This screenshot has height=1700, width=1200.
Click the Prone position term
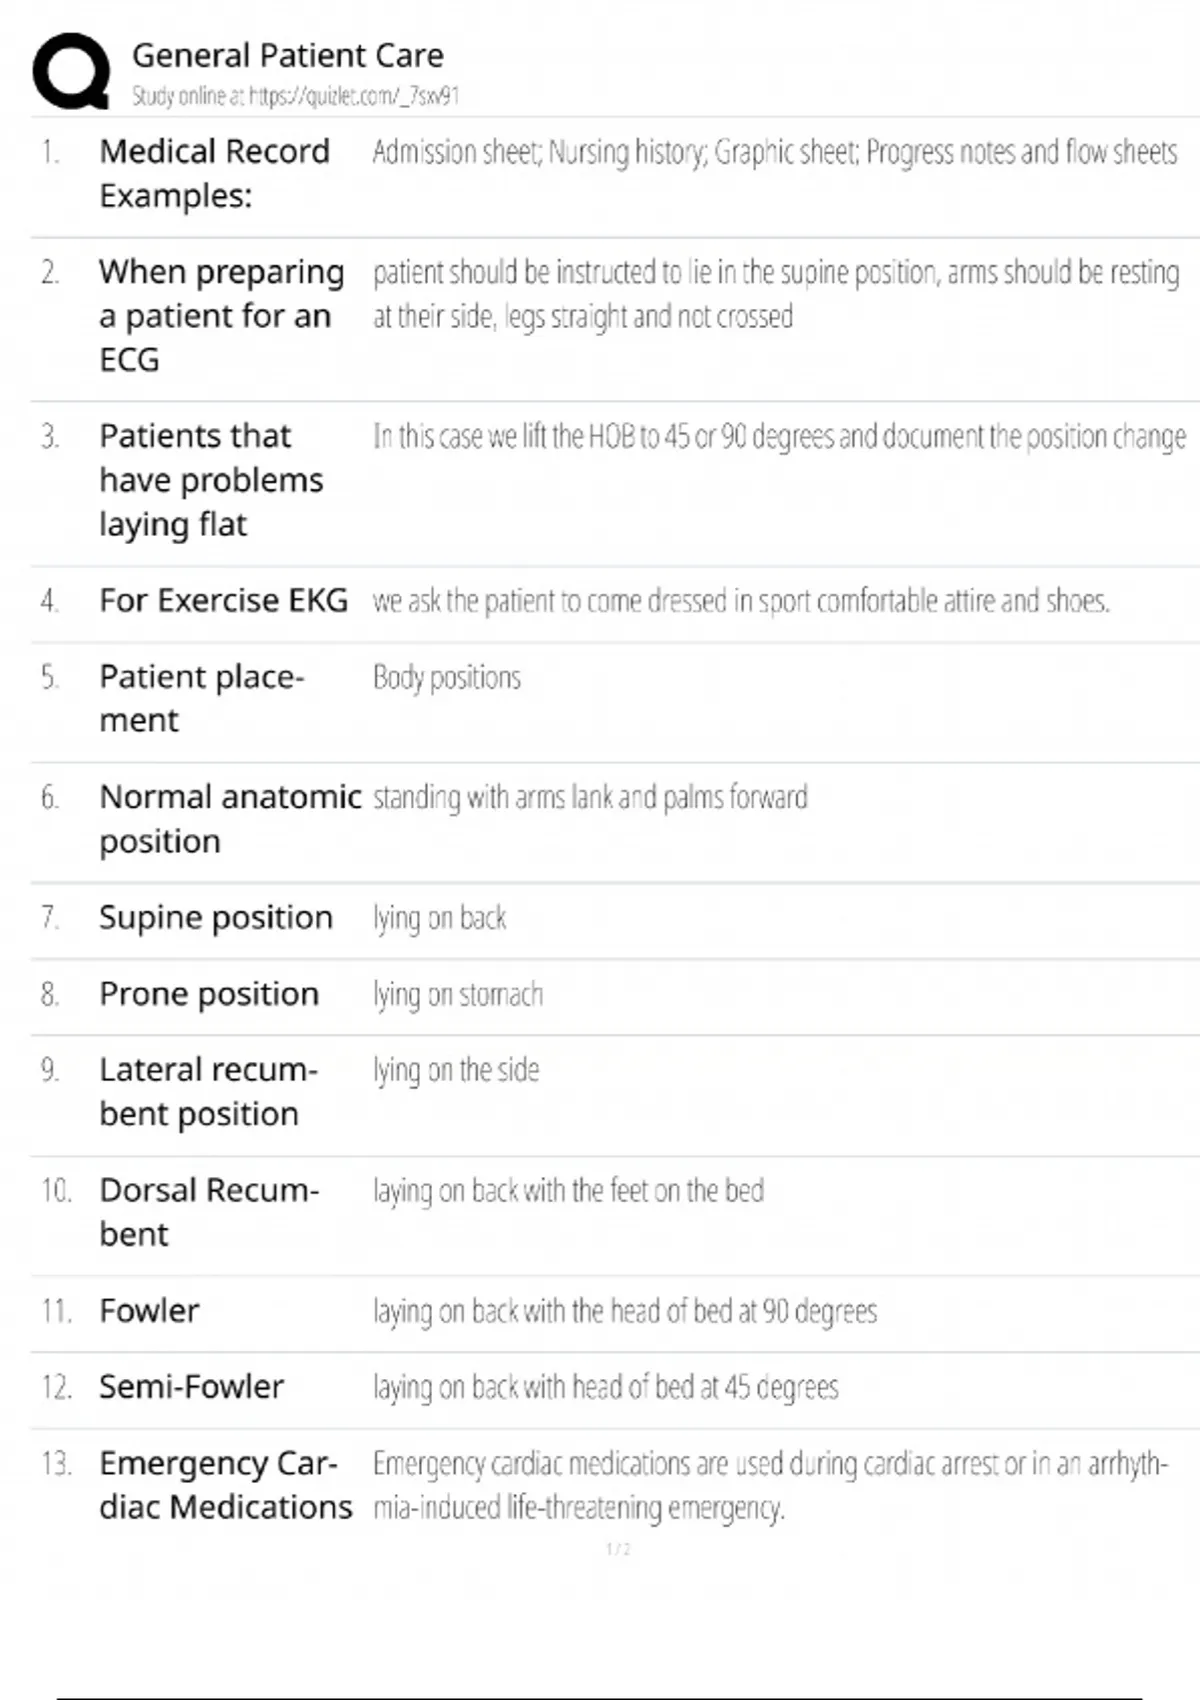[x=209, y=994]
